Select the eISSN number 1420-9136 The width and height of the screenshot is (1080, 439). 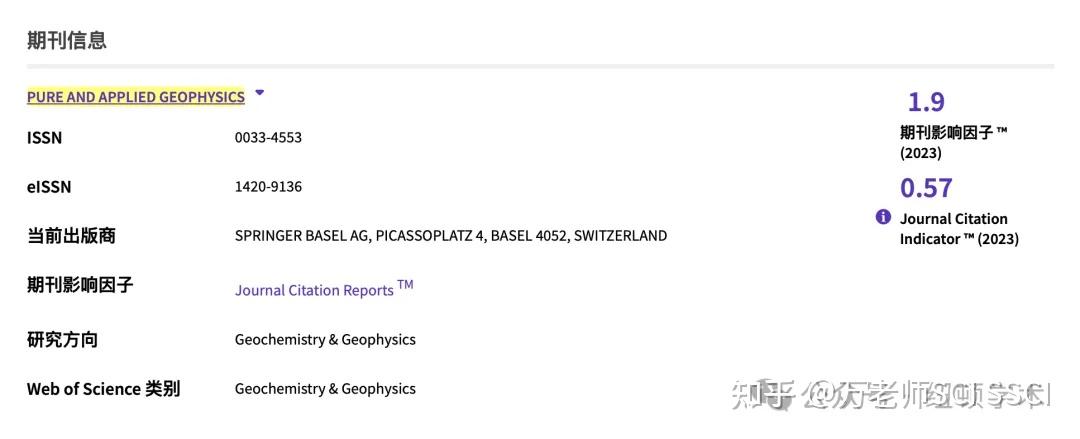pyautogui.click(x=268, y=187)
